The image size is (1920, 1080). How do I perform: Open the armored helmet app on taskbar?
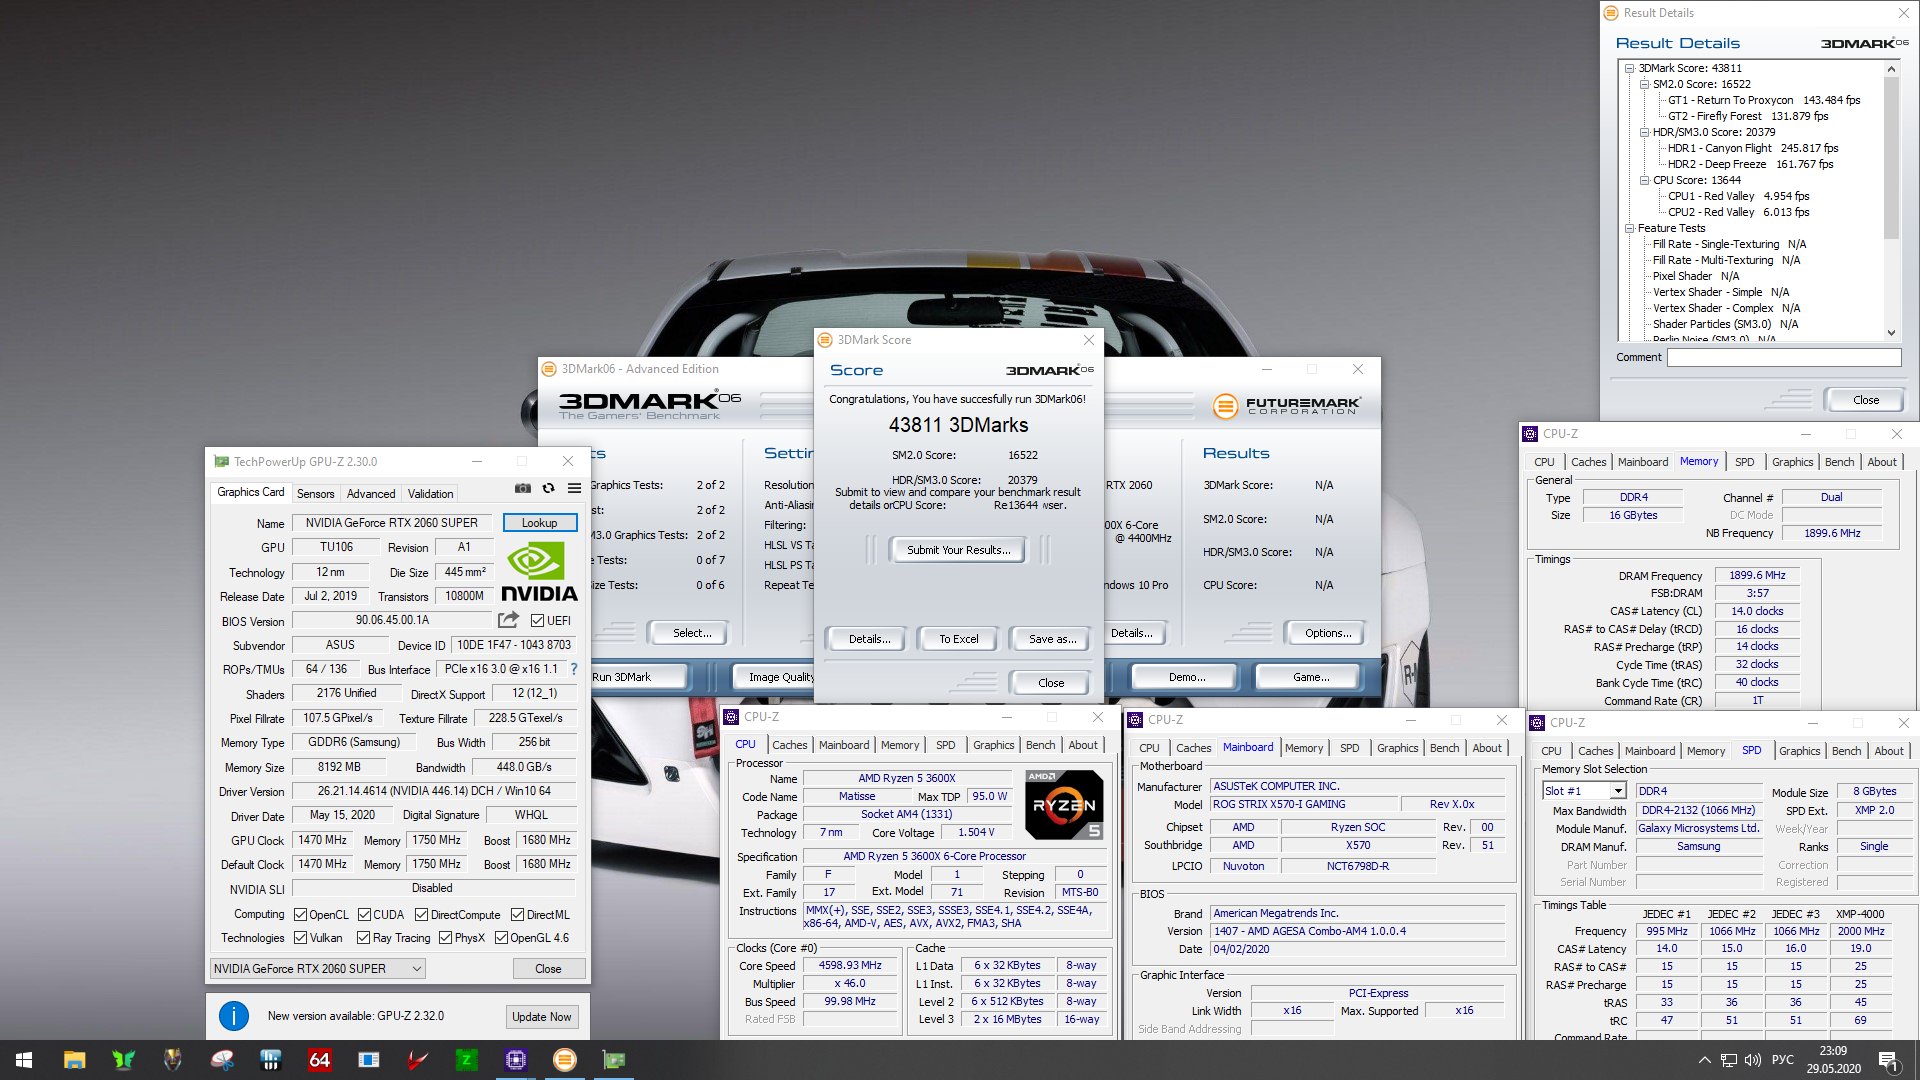point(172,1060)
